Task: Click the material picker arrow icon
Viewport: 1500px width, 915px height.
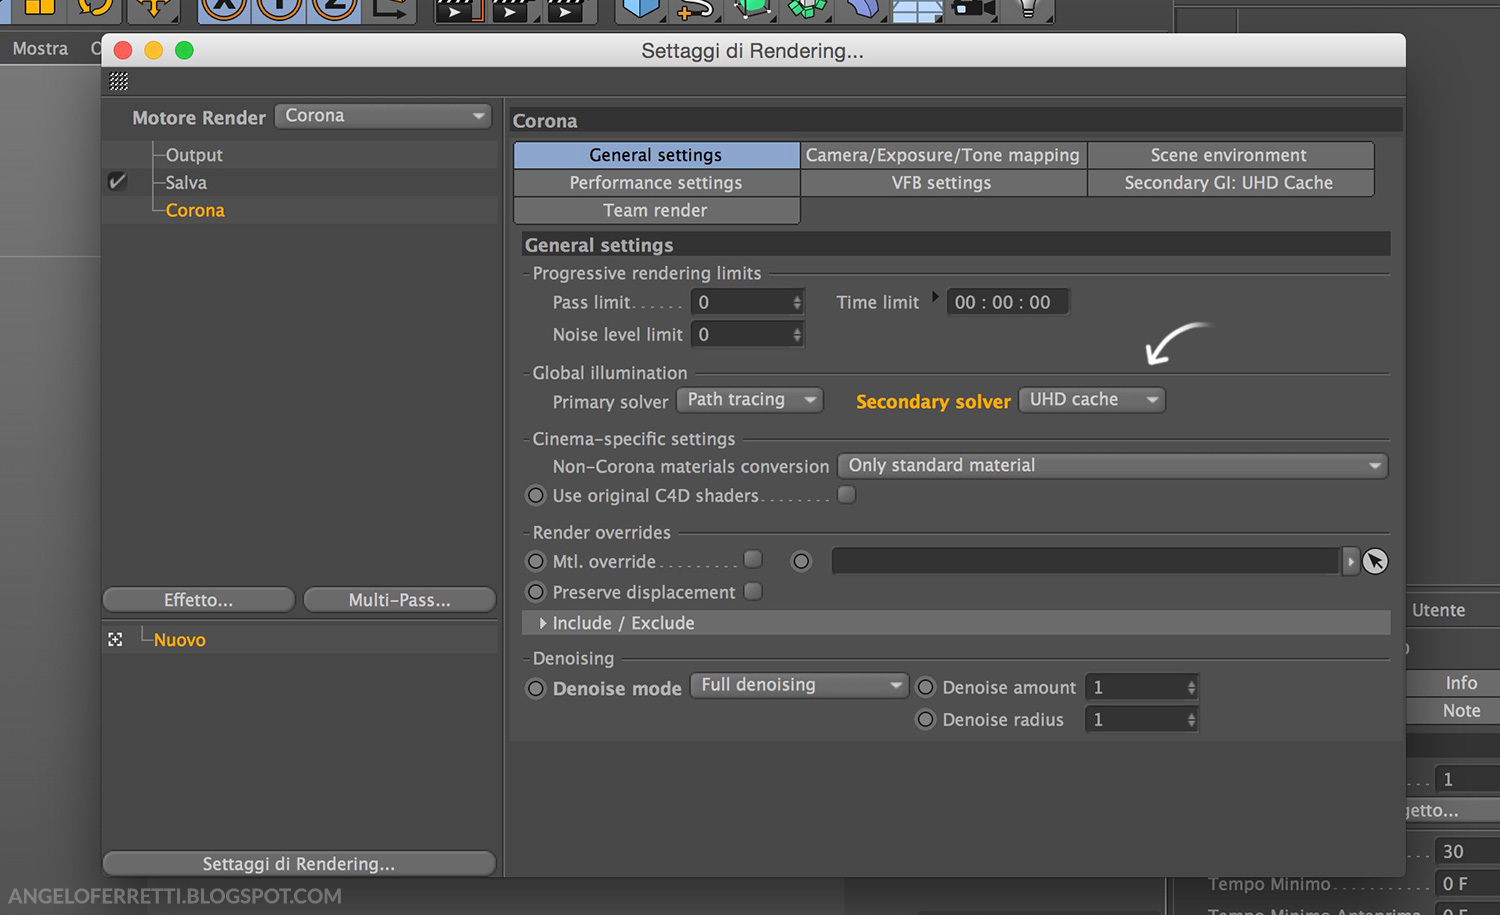Action: pyautogui.click(x=1375, y=562)
